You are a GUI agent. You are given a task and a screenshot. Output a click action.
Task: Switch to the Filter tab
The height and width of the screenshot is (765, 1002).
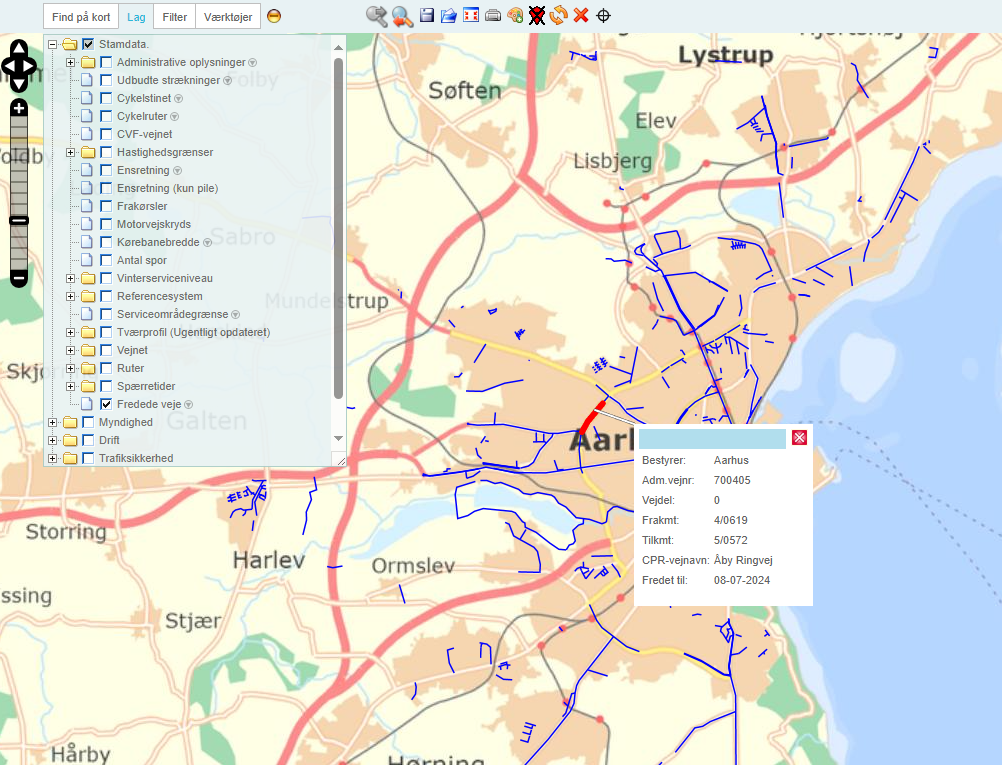(x=174, y=17)
